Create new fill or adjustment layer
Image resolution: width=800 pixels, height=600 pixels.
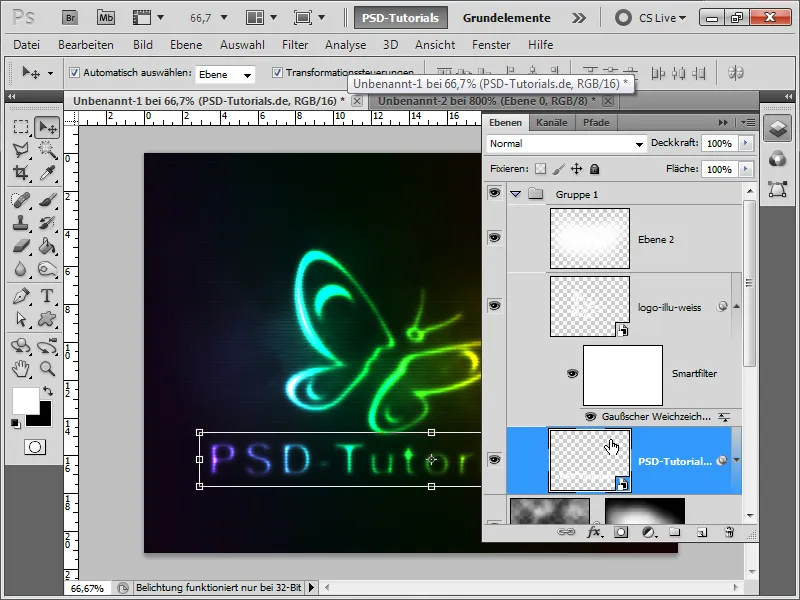pos(649,532)
